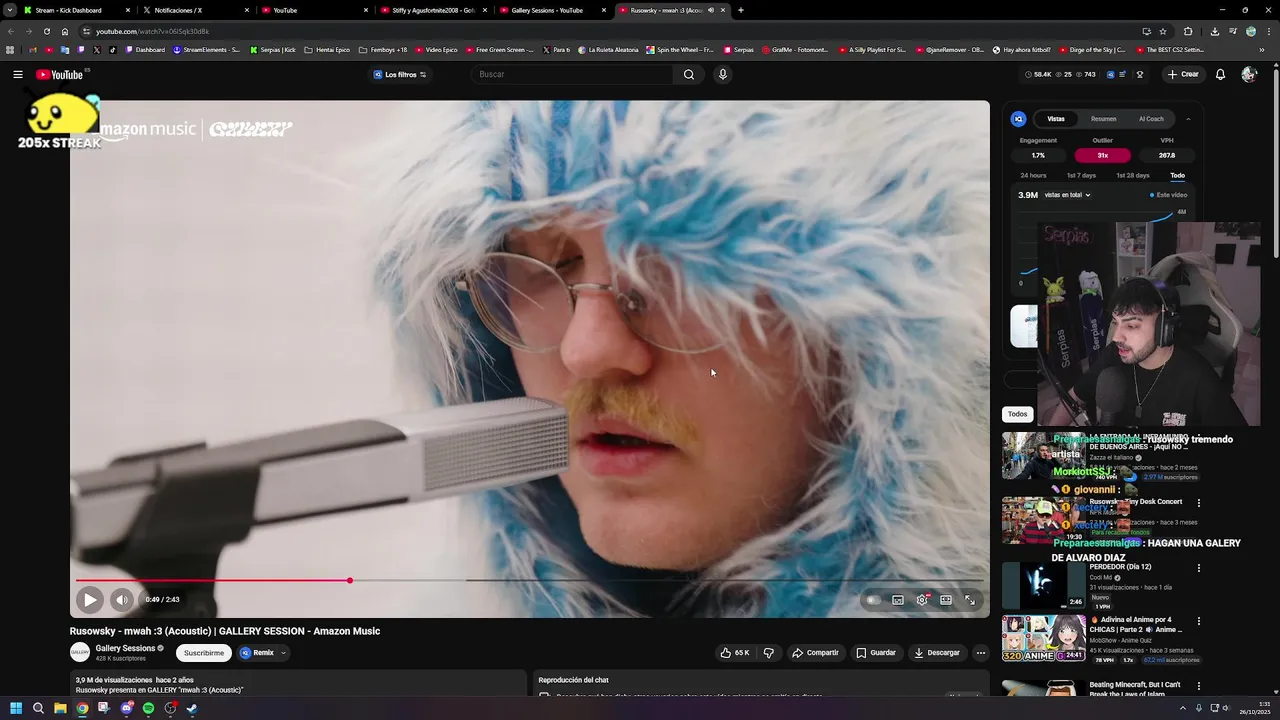
Task: Select the Todos chip in suggestions
Action: (1017, 414)
